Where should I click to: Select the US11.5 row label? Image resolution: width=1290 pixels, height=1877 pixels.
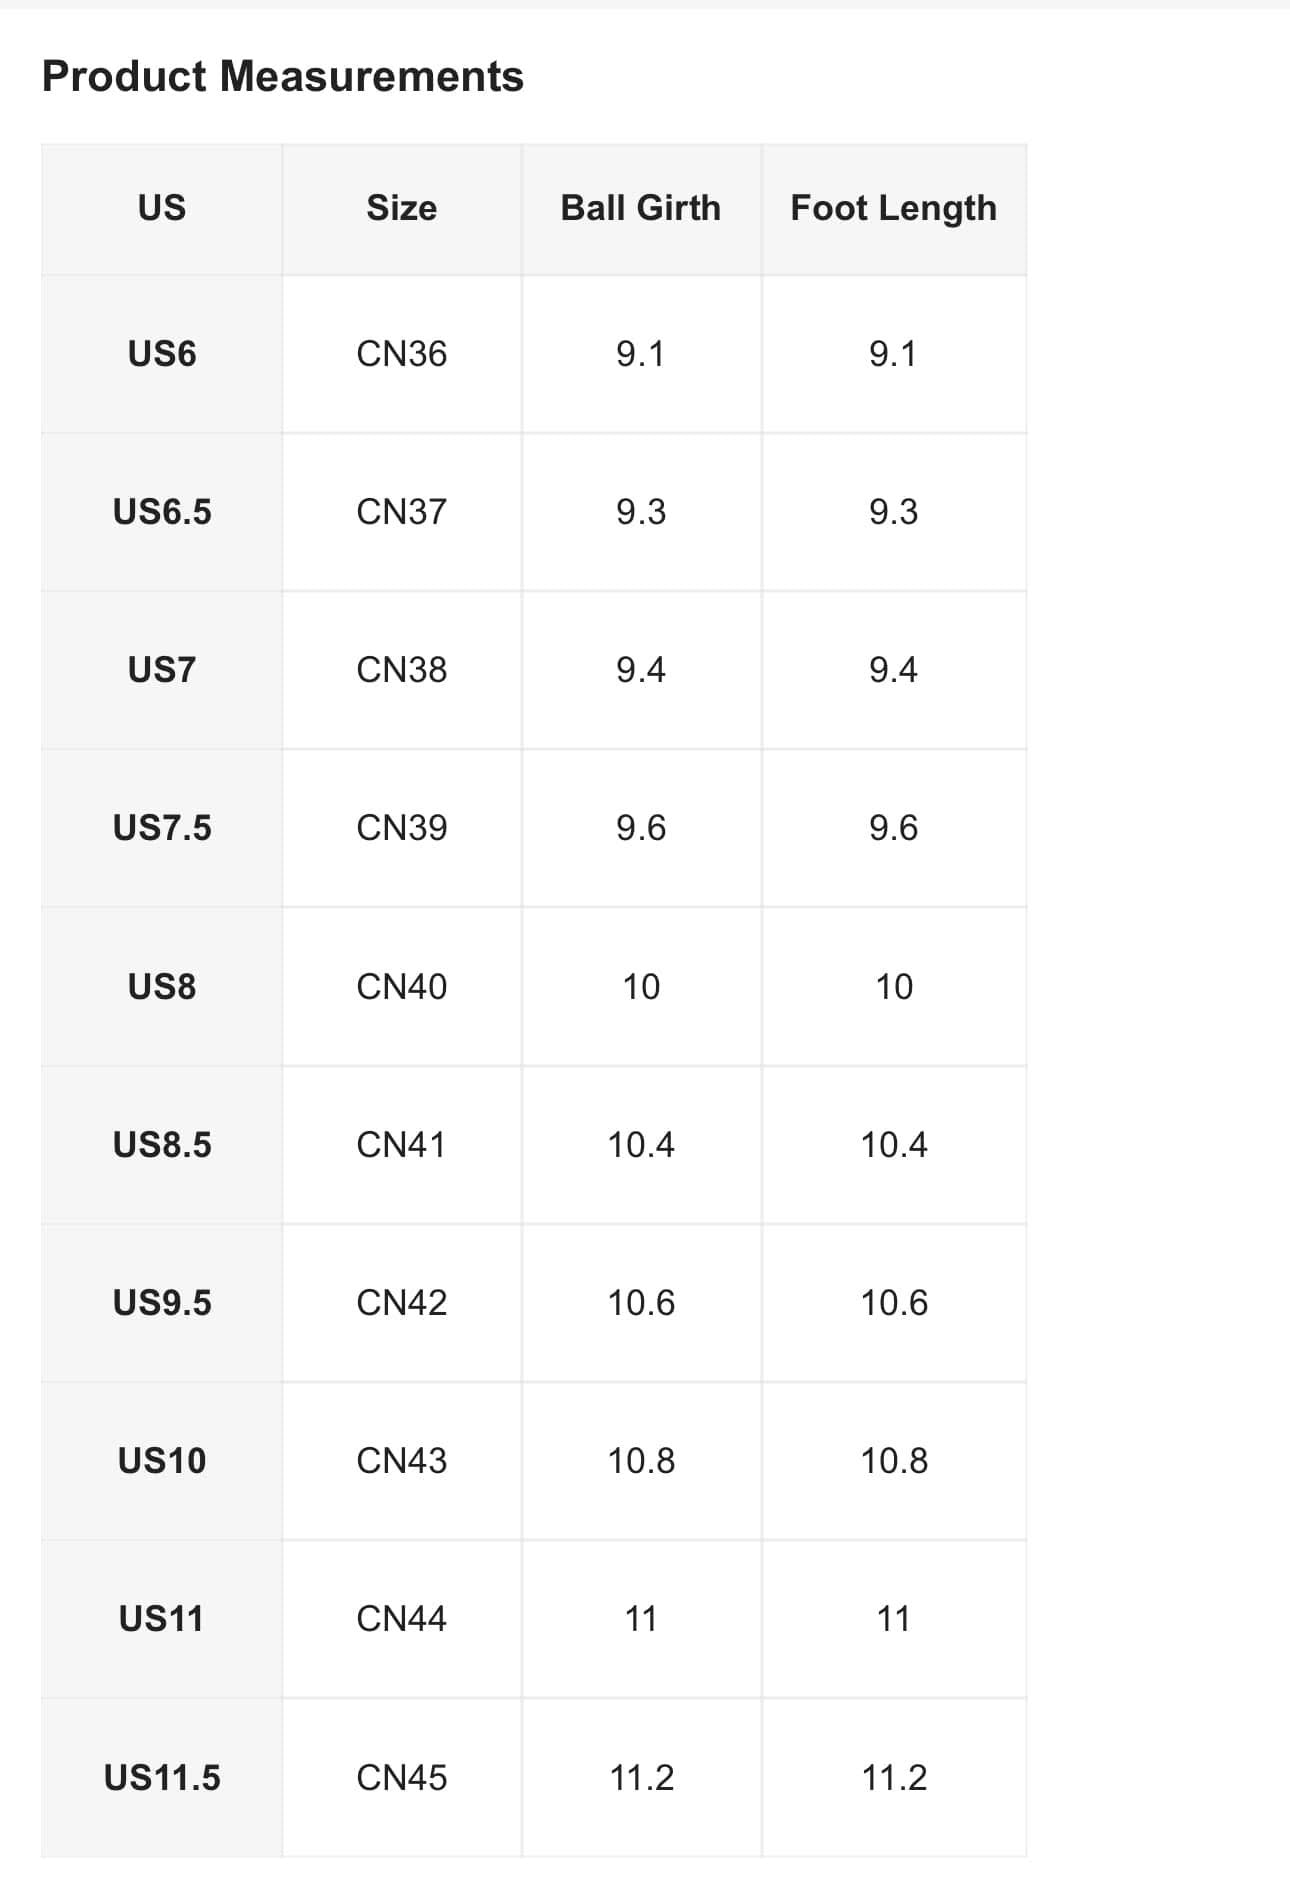pyautogui.click(x=161, y=1778)
